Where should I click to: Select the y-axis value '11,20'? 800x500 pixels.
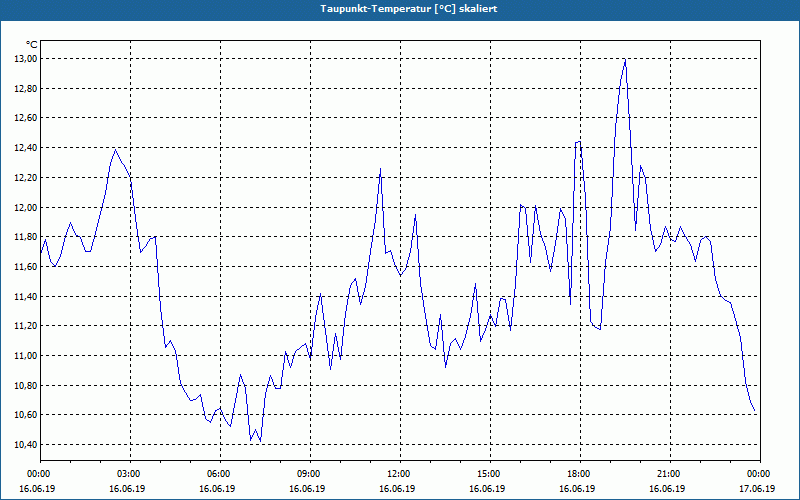pos(26,326)
